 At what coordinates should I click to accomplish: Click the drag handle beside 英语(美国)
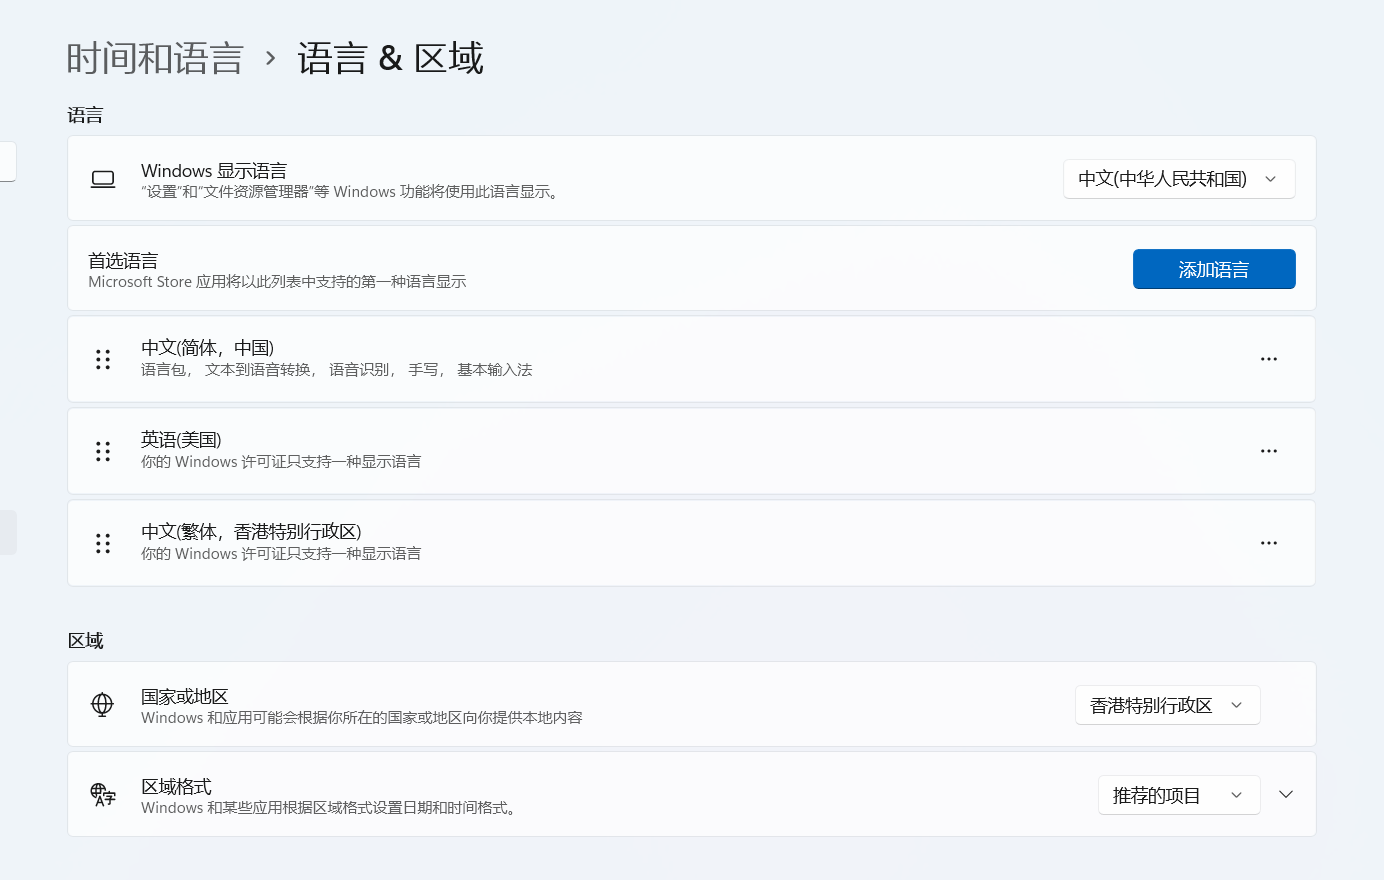[102, 451]
